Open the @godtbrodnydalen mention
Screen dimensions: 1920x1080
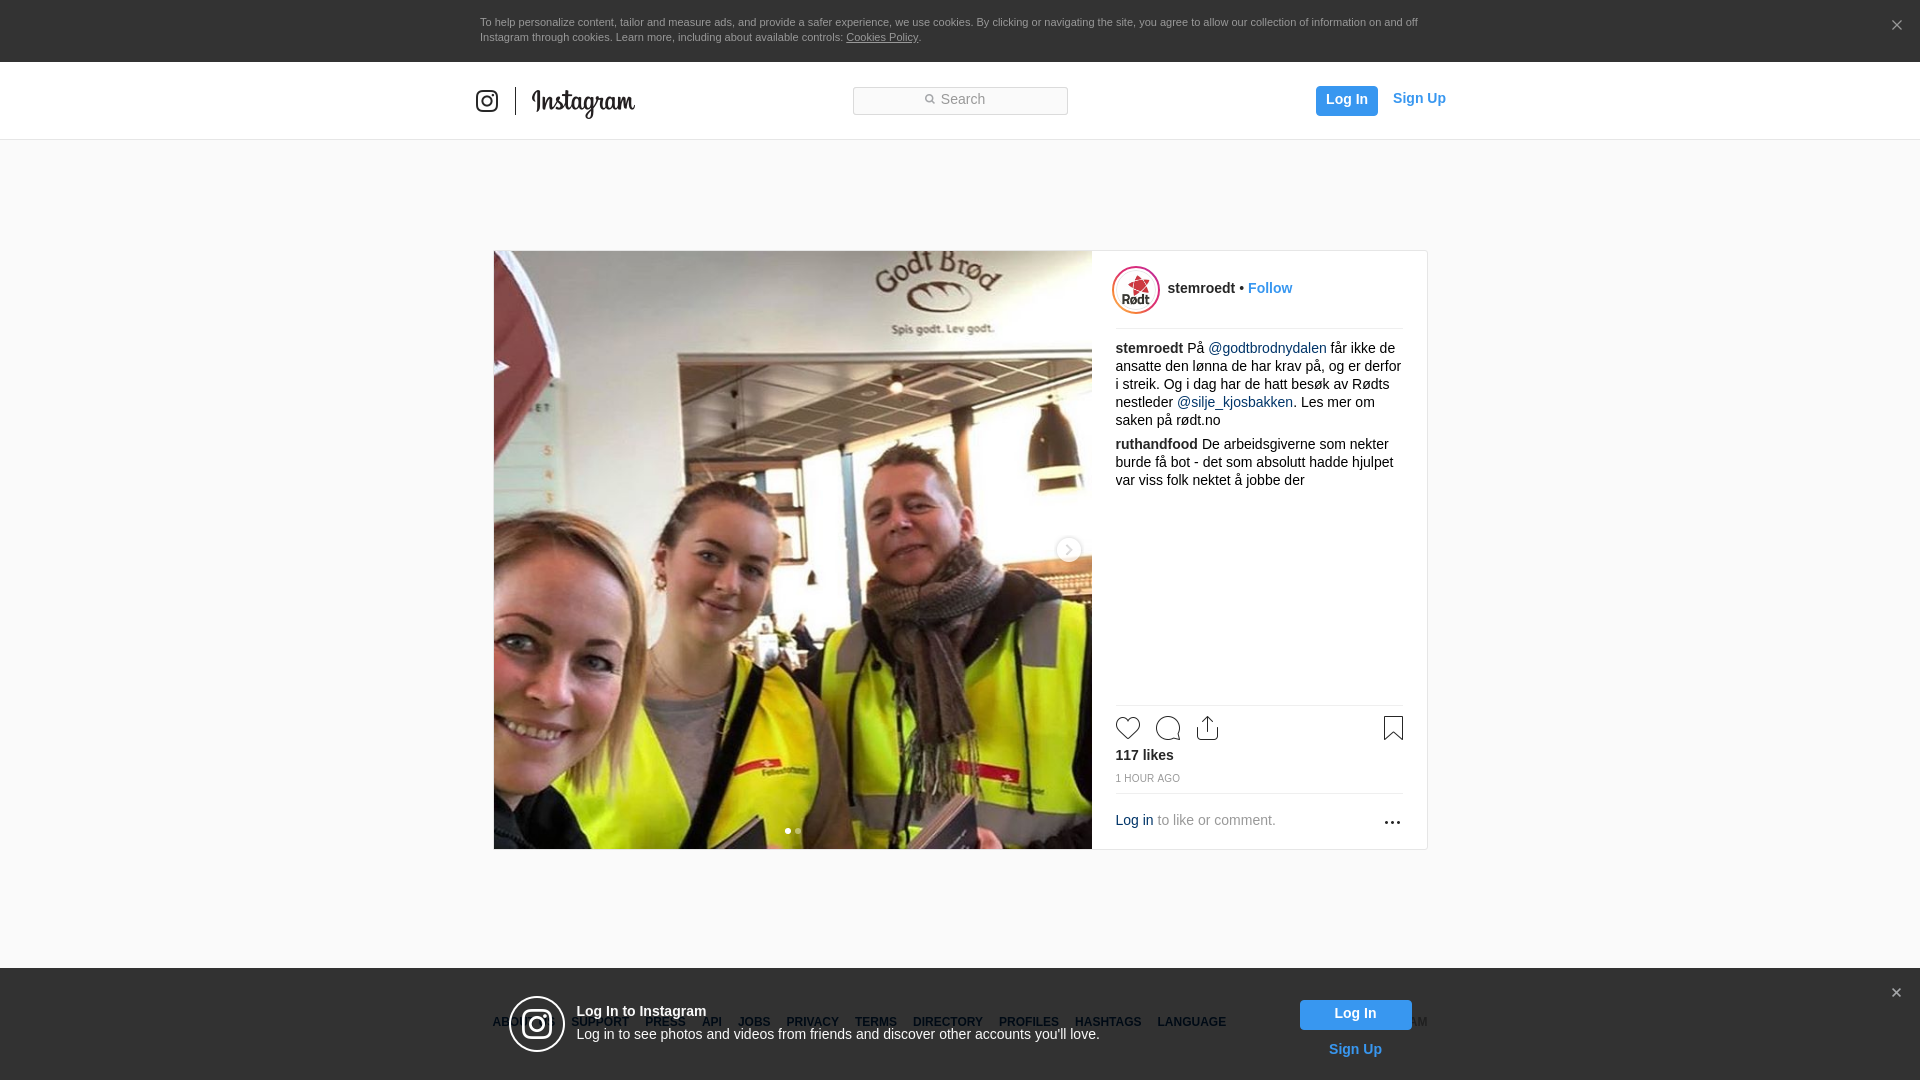pos(1267,348)
